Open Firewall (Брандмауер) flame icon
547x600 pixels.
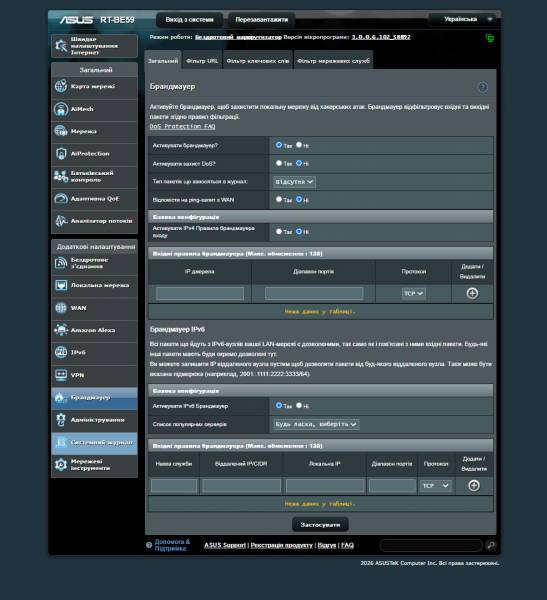[59, 397]
